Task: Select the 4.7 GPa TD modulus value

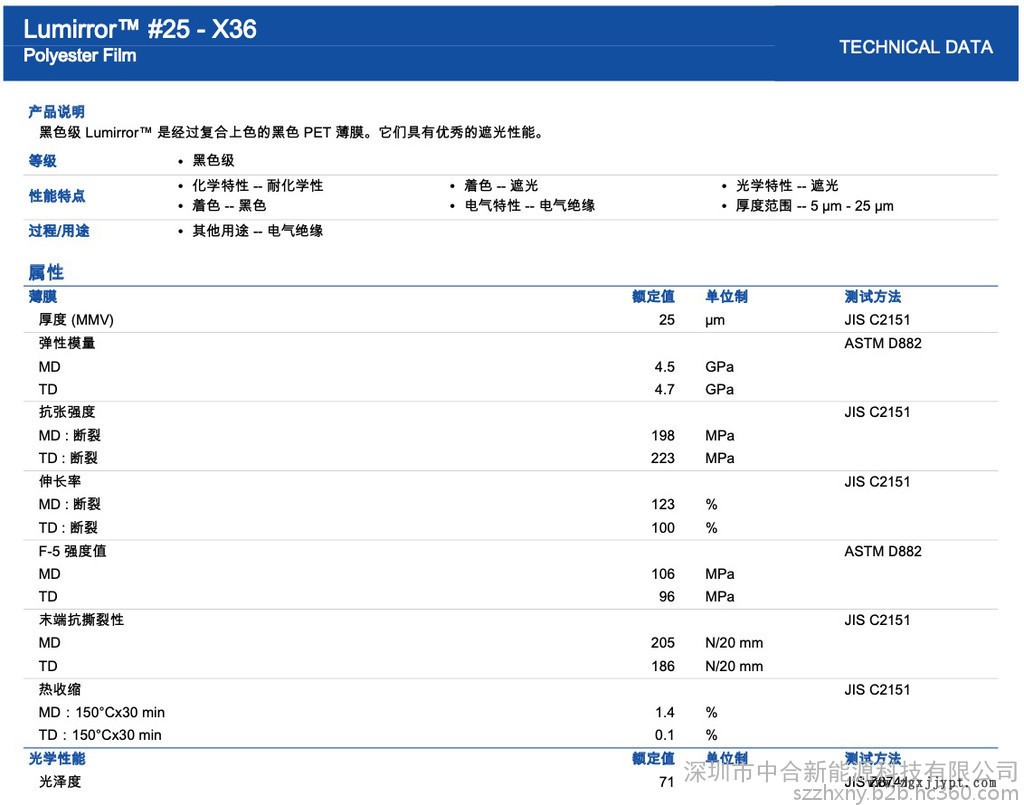Action: click(x=664, y=389)
